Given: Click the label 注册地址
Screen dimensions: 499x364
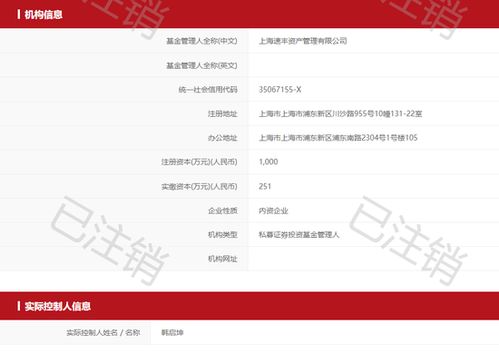Looking at the screenshot, I should coord(223,114).
